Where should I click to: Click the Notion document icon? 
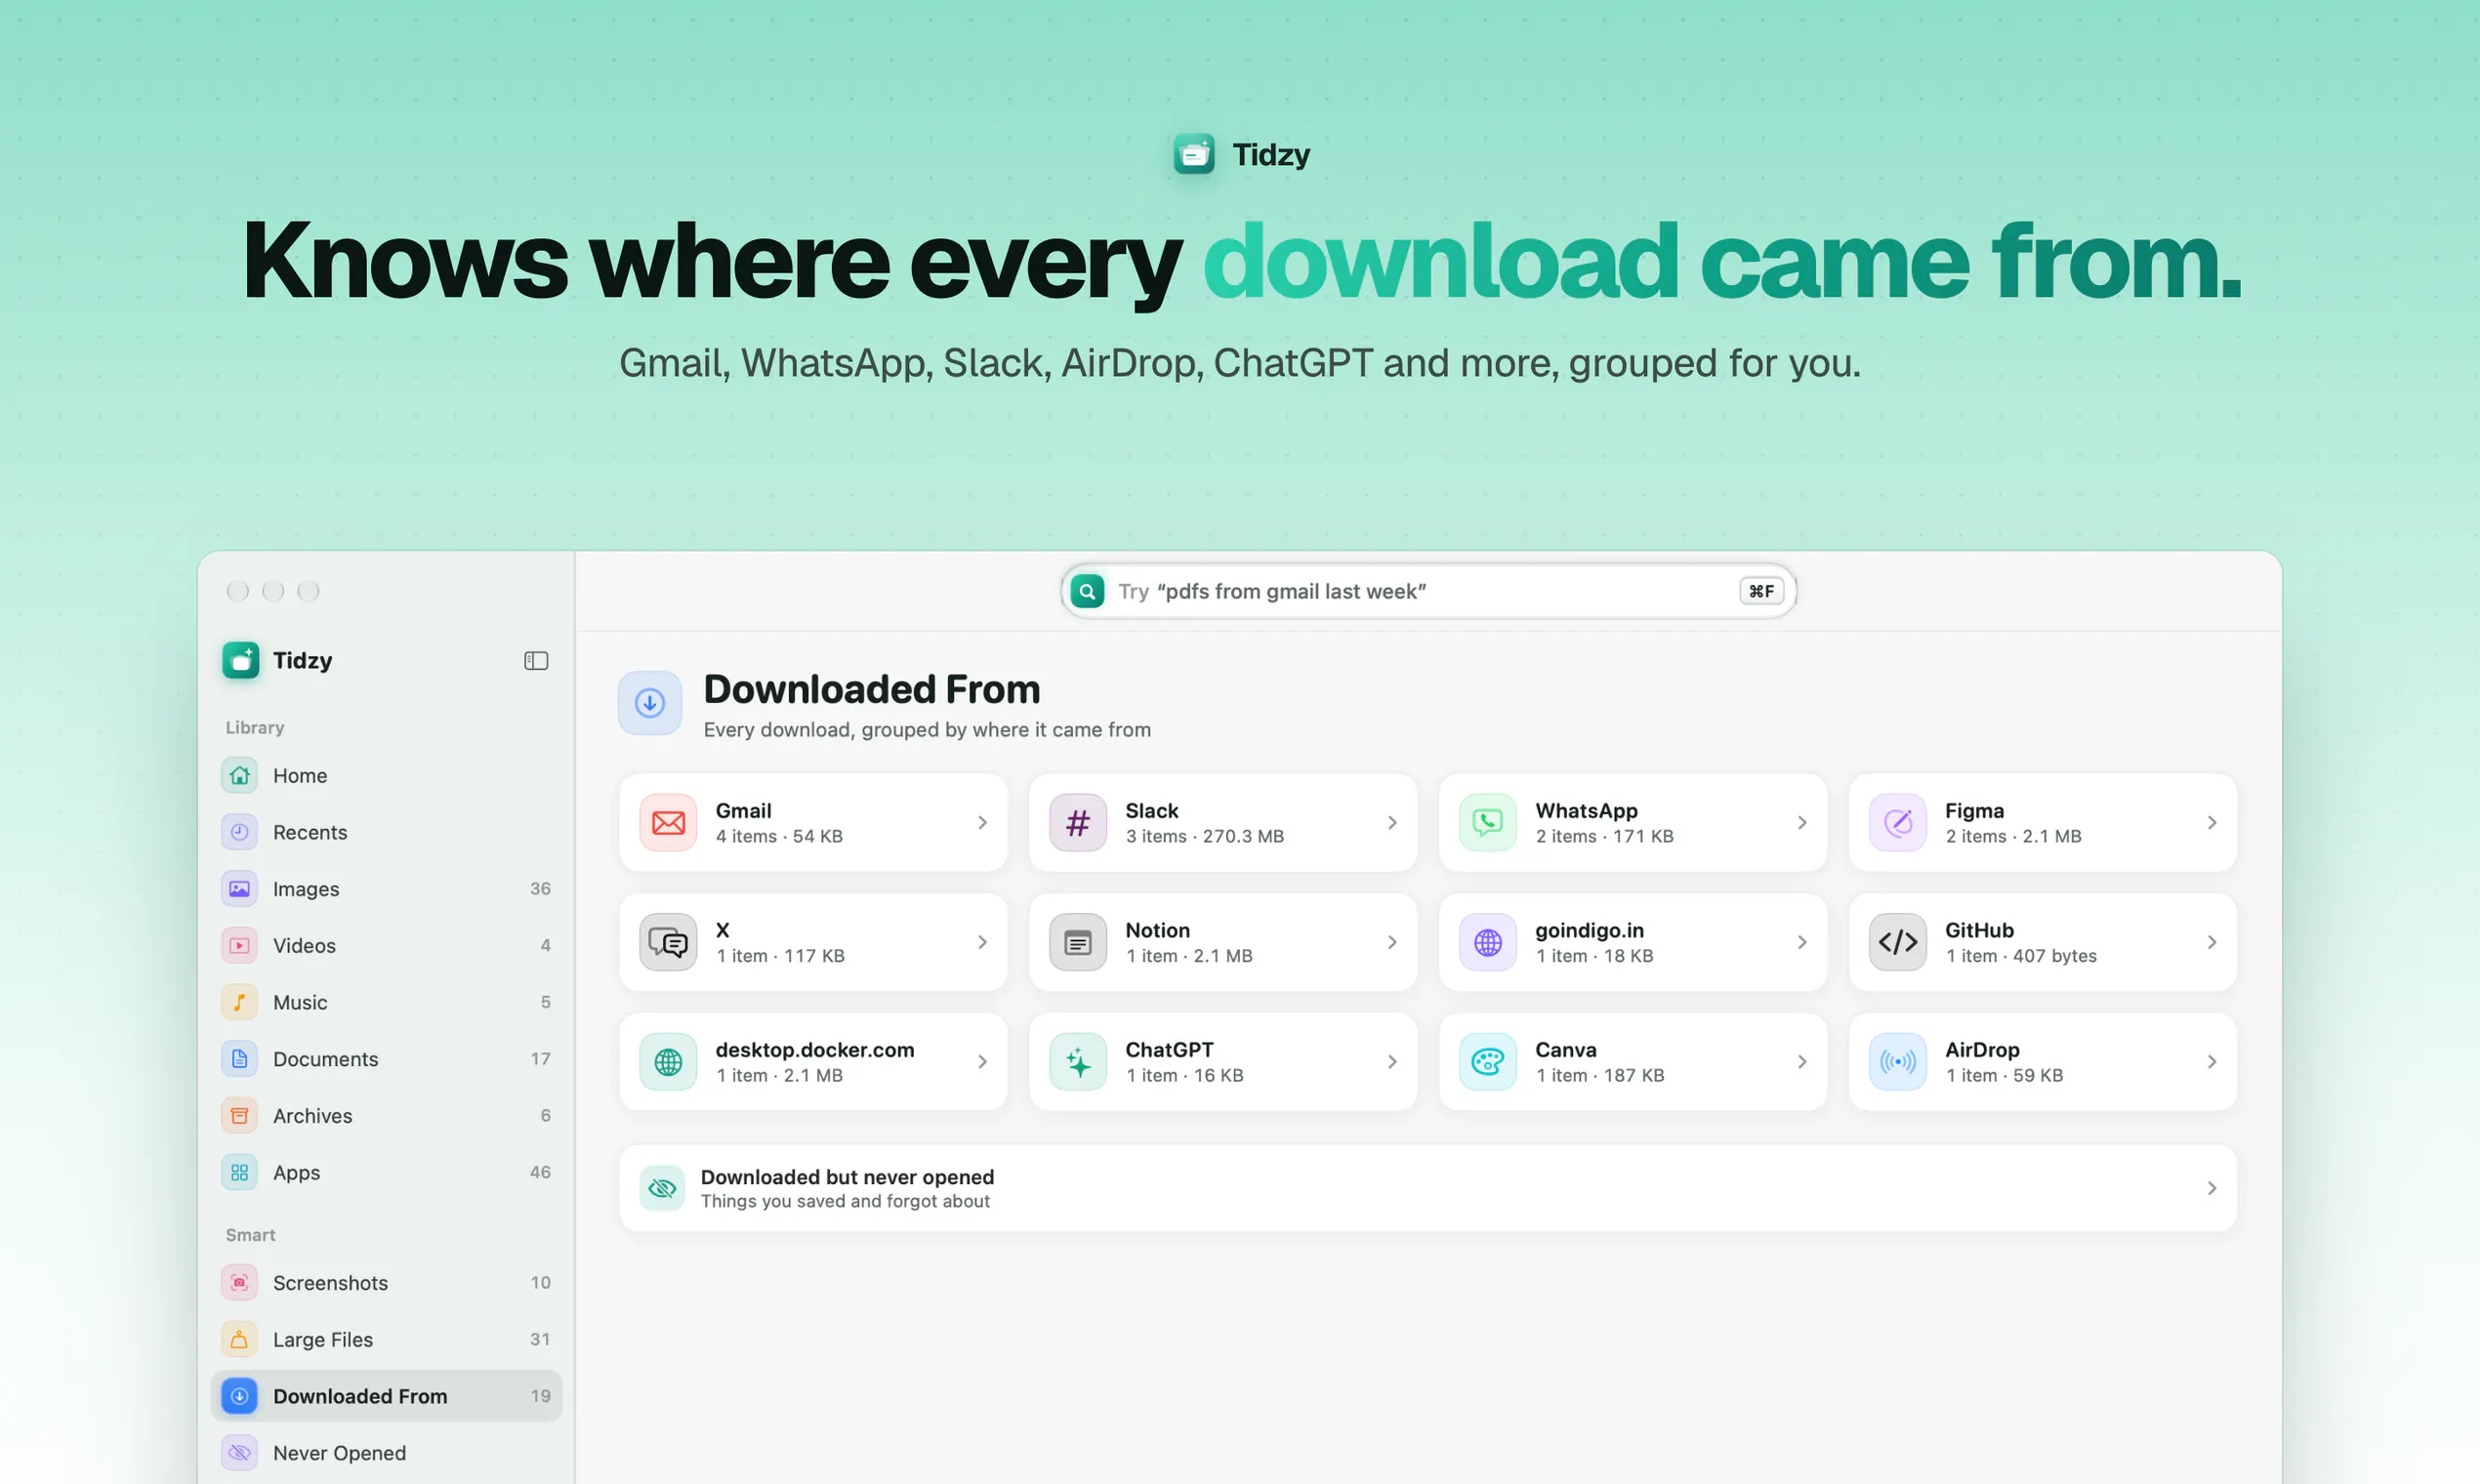(x=1078, y=942)
